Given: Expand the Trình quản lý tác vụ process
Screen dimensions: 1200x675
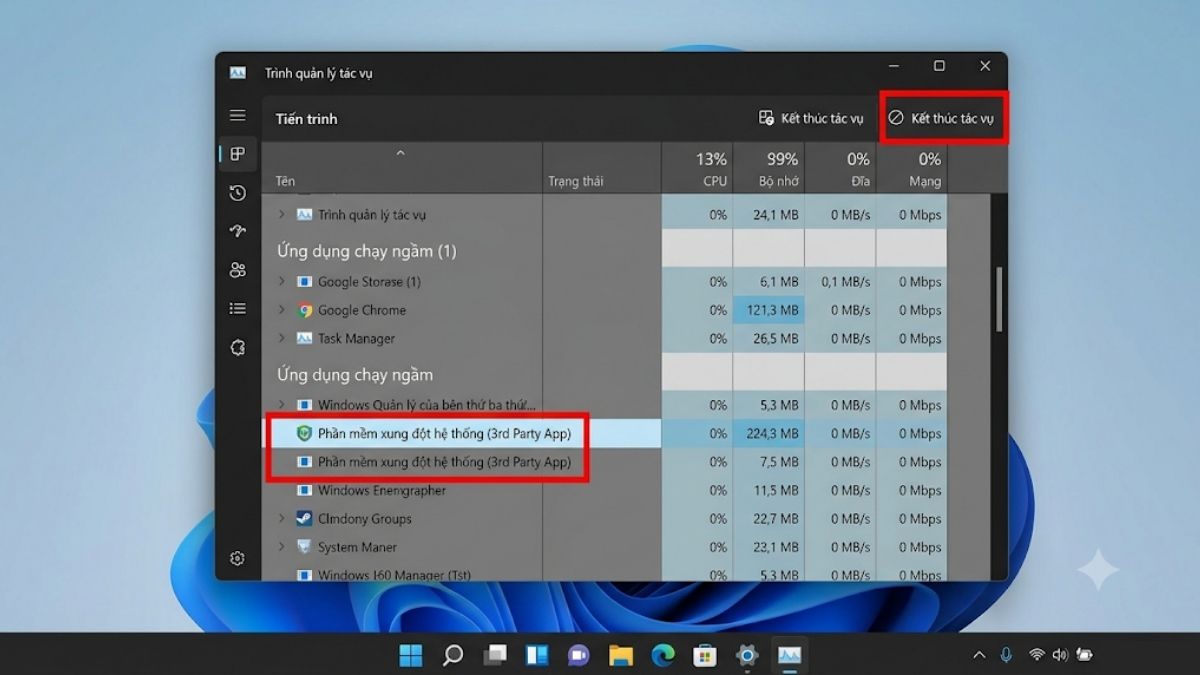Looking at the screenshot, I should (281, 214).
